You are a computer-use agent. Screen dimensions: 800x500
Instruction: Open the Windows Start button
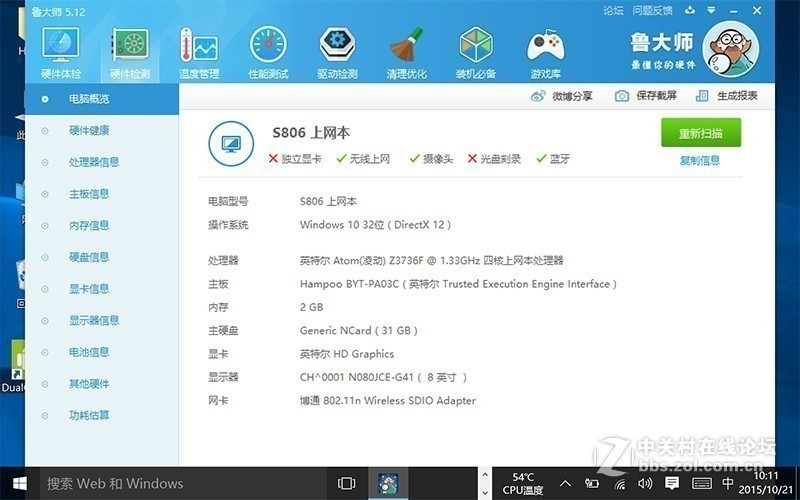(19, 483)
